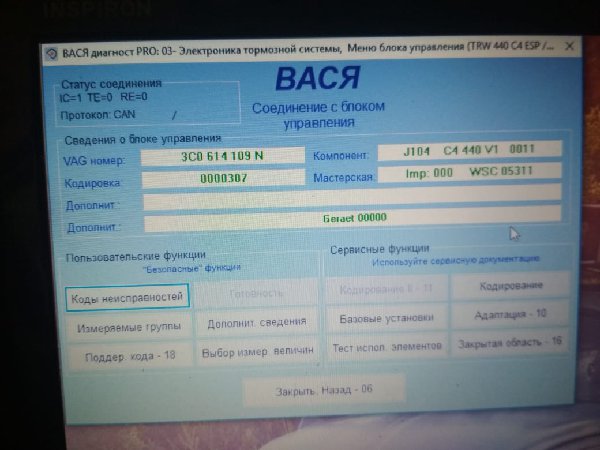Click the Кодировка field 0000307

[x=223, y=178]
